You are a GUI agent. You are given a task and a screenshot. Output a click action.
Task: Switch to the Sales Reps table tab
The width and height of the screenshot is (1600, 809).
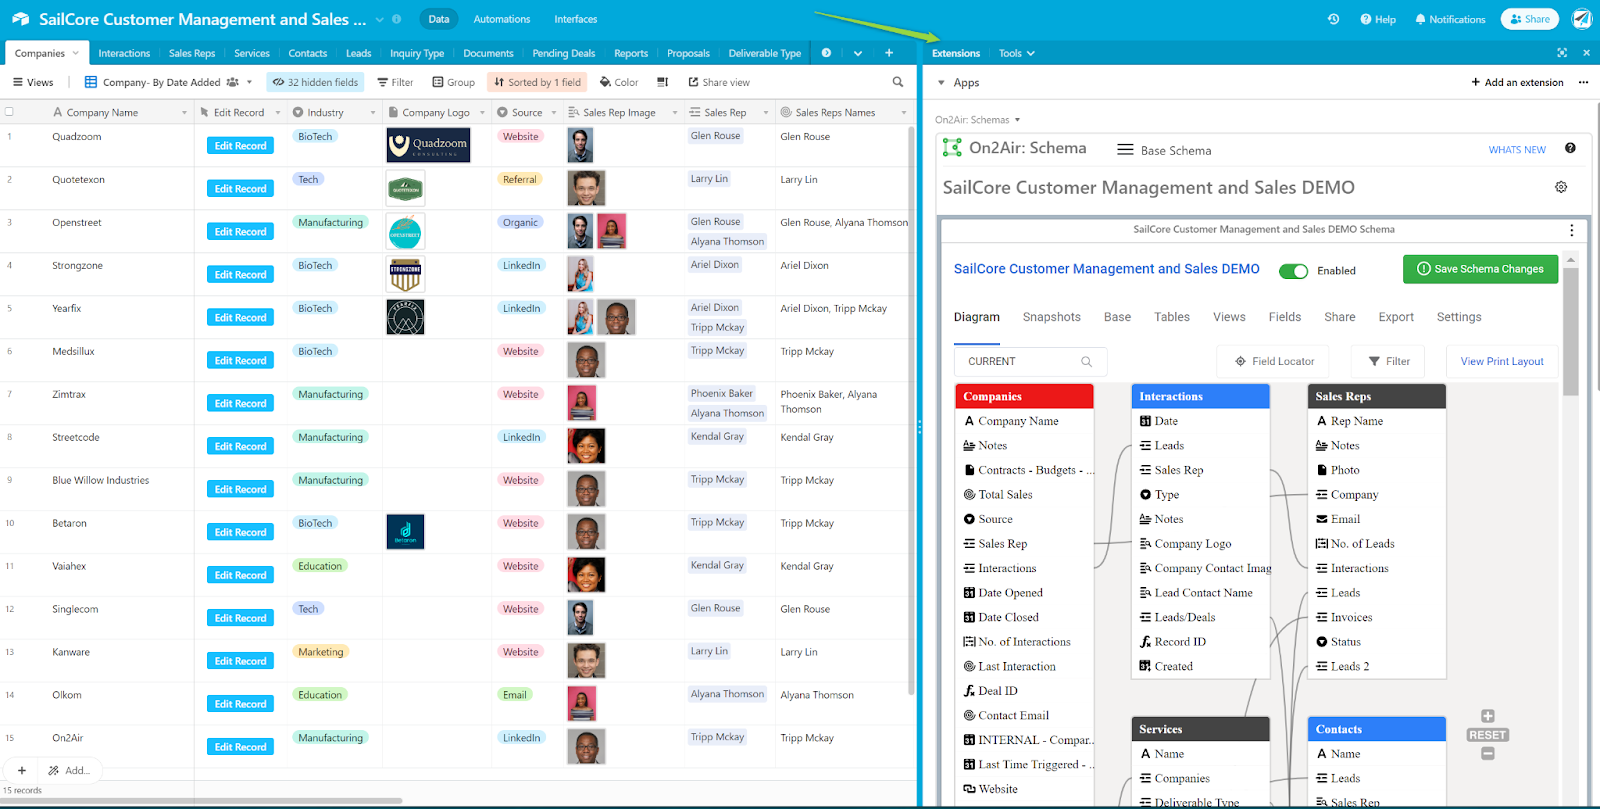[x=191, y=53]
